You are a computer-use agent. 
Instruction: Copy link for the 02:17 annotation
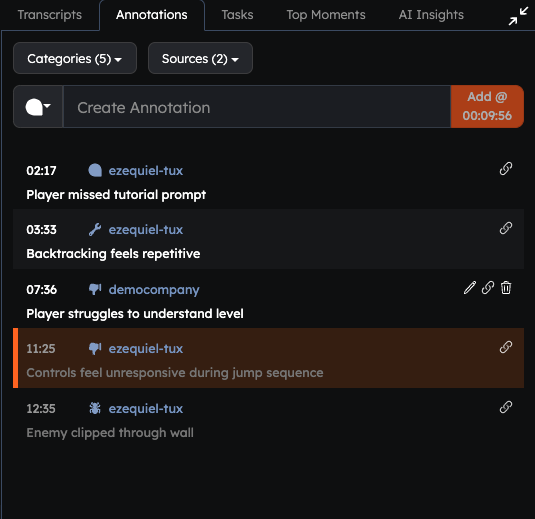506,169
